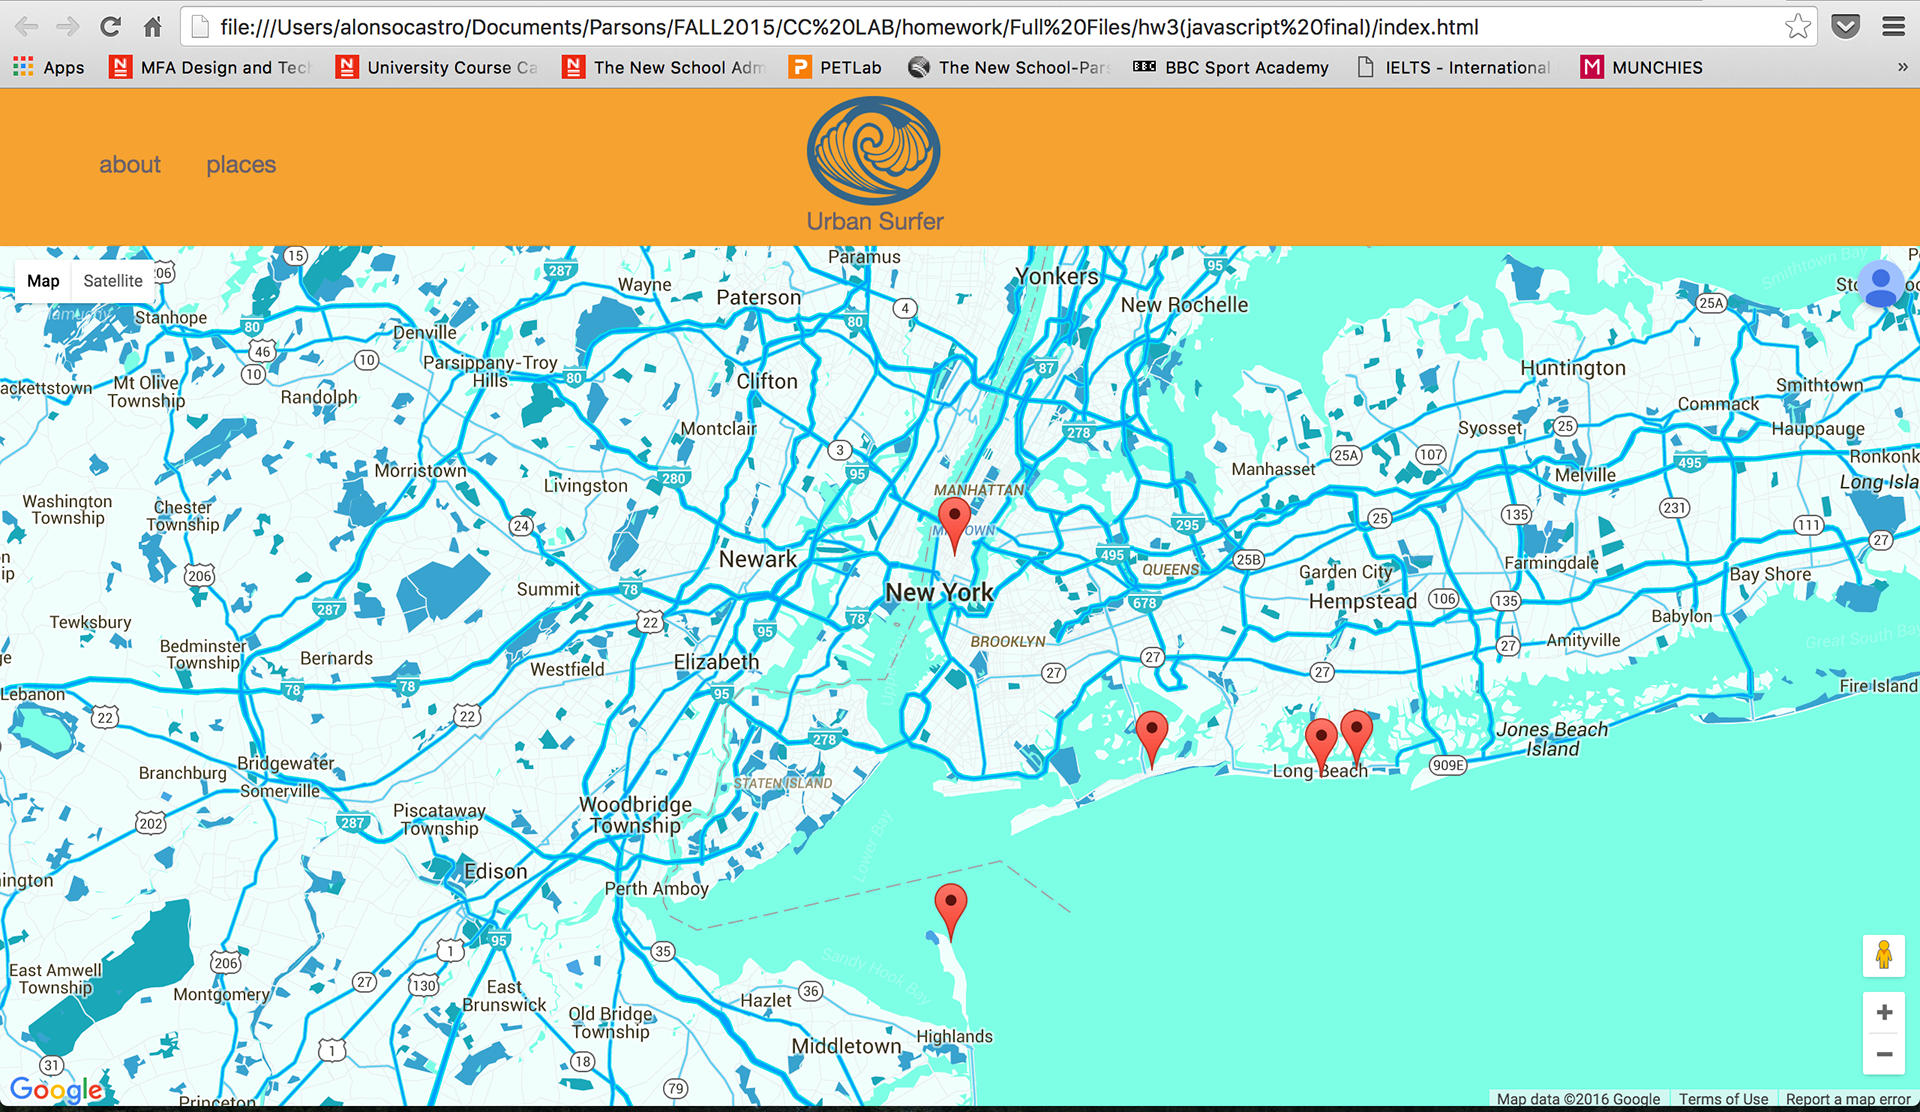Switch to the Map view type
Viewport: 1920px width, 1112px height.
[43, 281]
